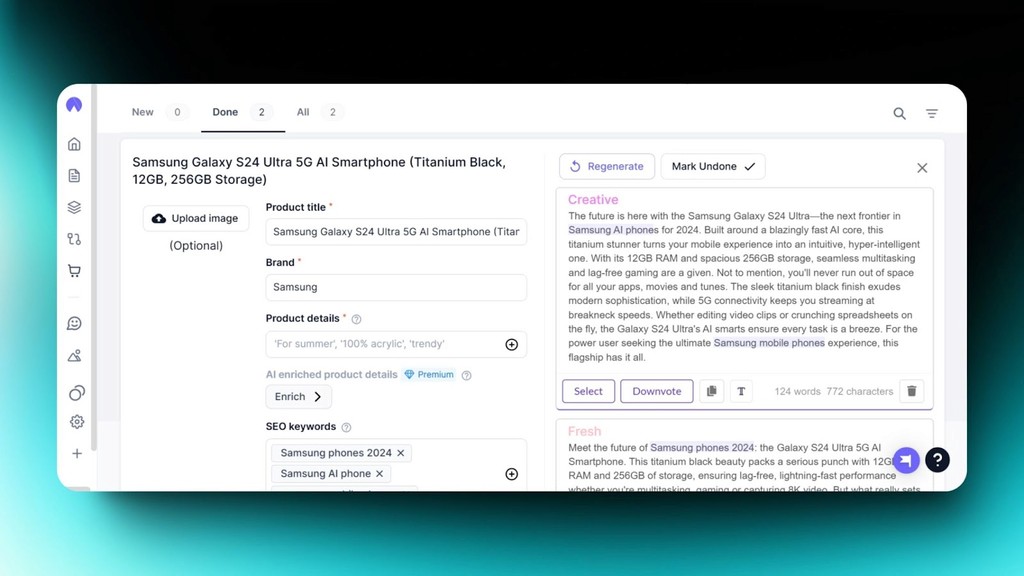The width and height of the screenshot is (1024, 576).
Task: Delete the Creative description via the trash icon
Action: point(911,391)
